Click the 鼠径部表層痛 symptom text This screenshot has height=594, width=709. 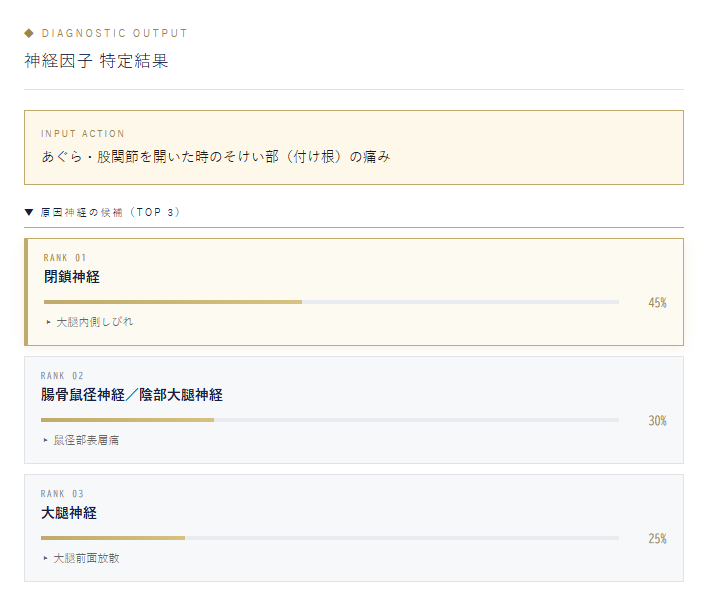click(86, 440)
